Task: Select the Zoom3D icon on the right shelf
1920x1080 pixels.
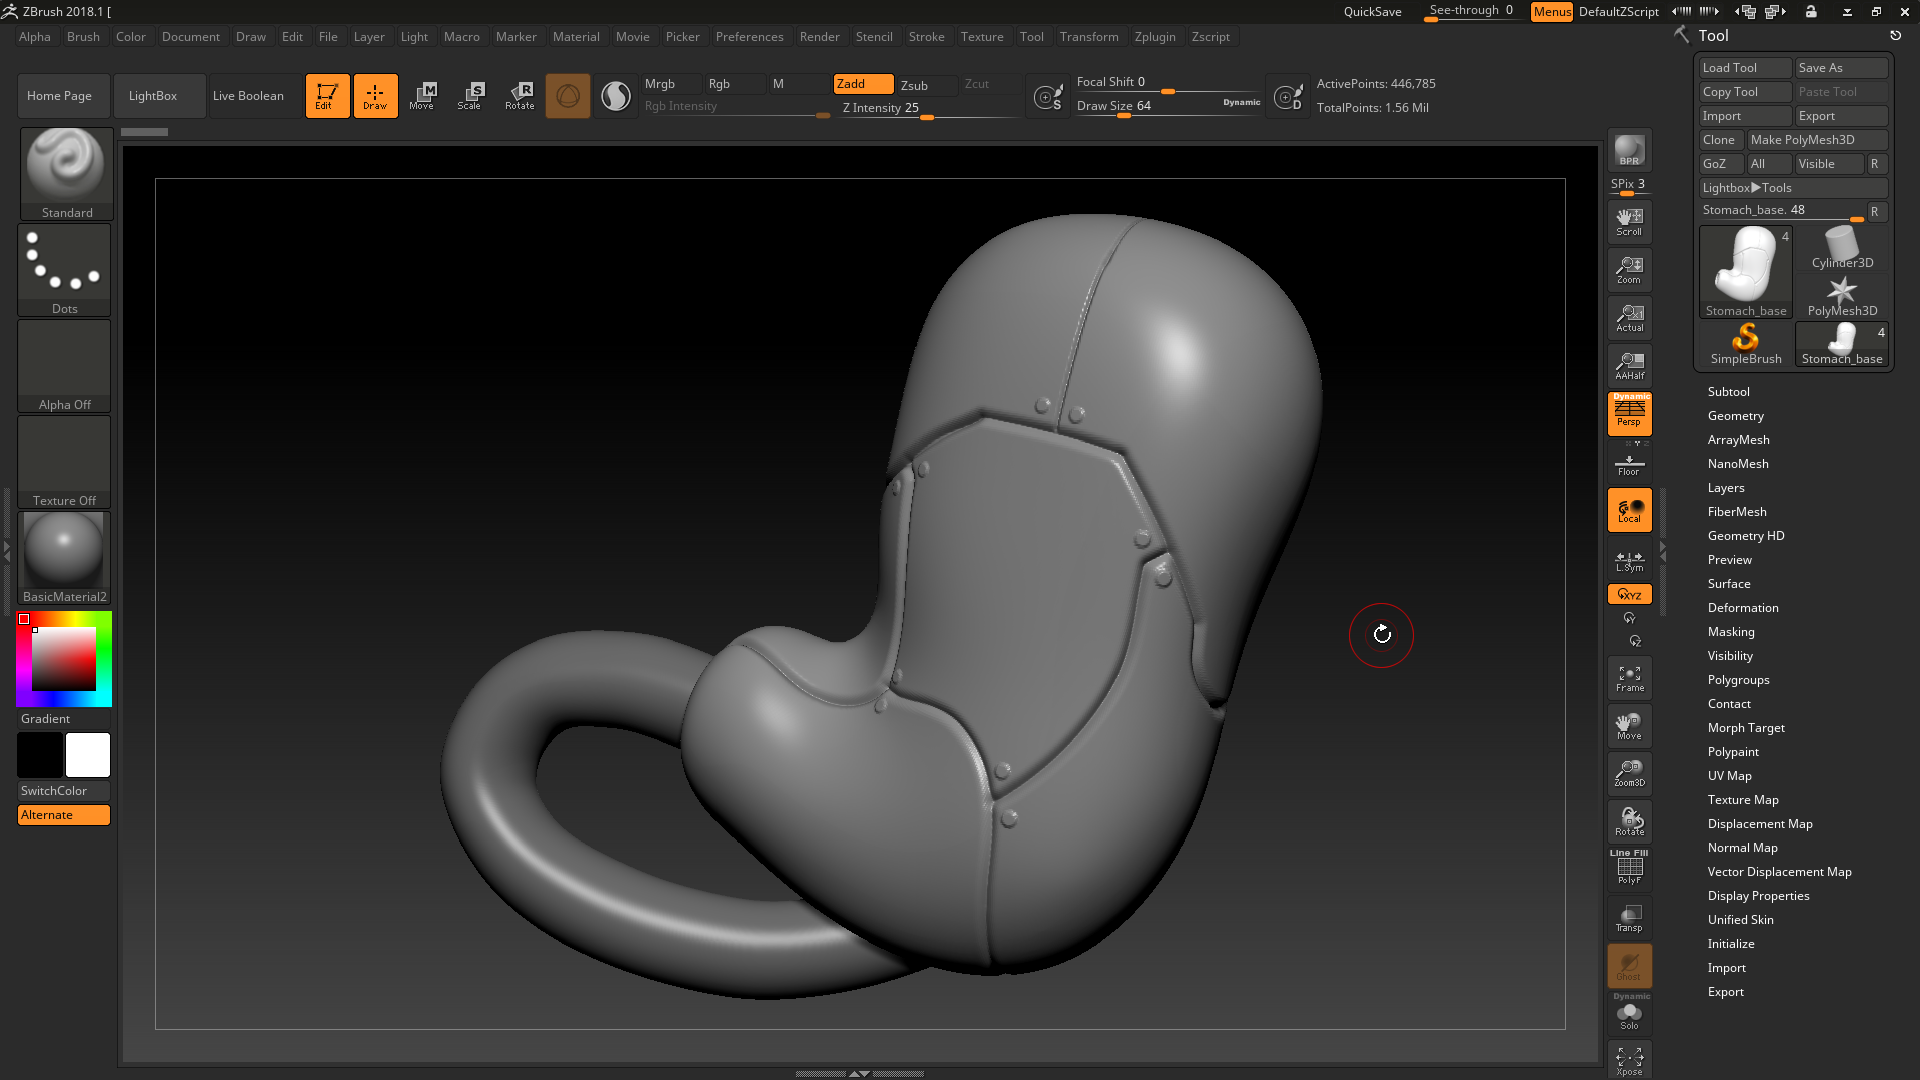Action: pos(1629,773)
